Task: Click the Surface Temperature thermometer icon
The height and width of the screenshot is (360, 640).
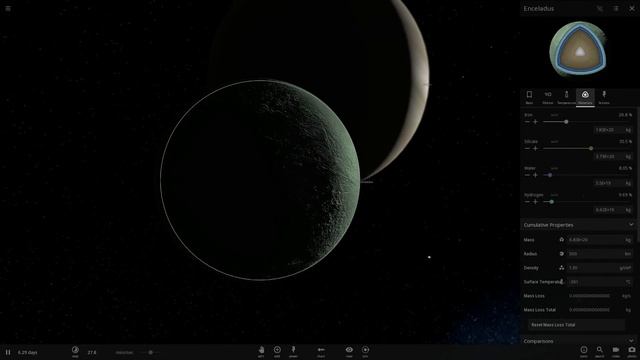Action: point(562,282)
